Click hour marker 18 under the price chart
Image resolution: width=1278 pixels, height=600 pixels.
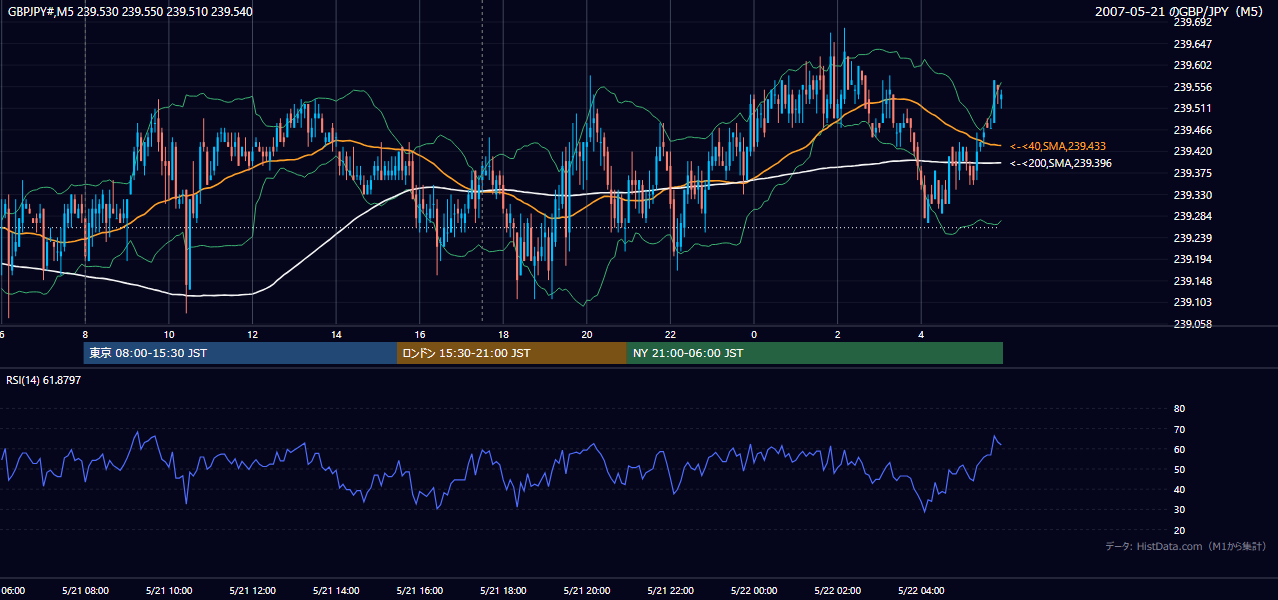pyautogui.click(x=503, y=334)
